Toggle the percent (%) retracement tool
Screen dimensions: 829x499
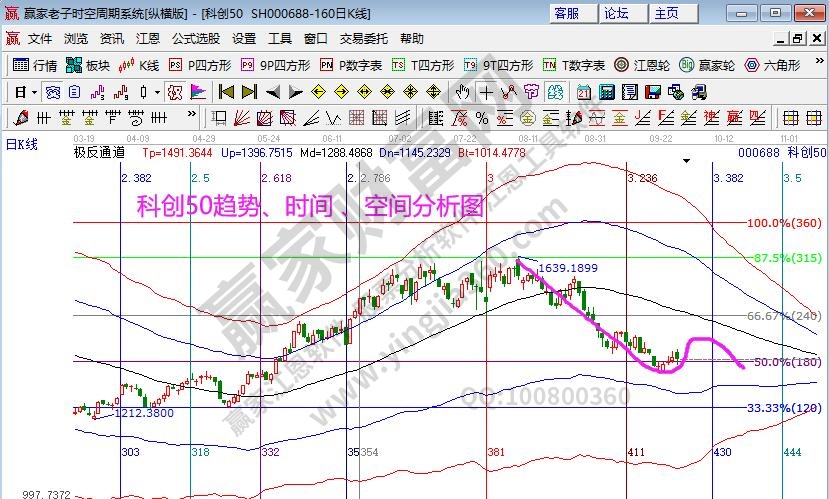482,118
